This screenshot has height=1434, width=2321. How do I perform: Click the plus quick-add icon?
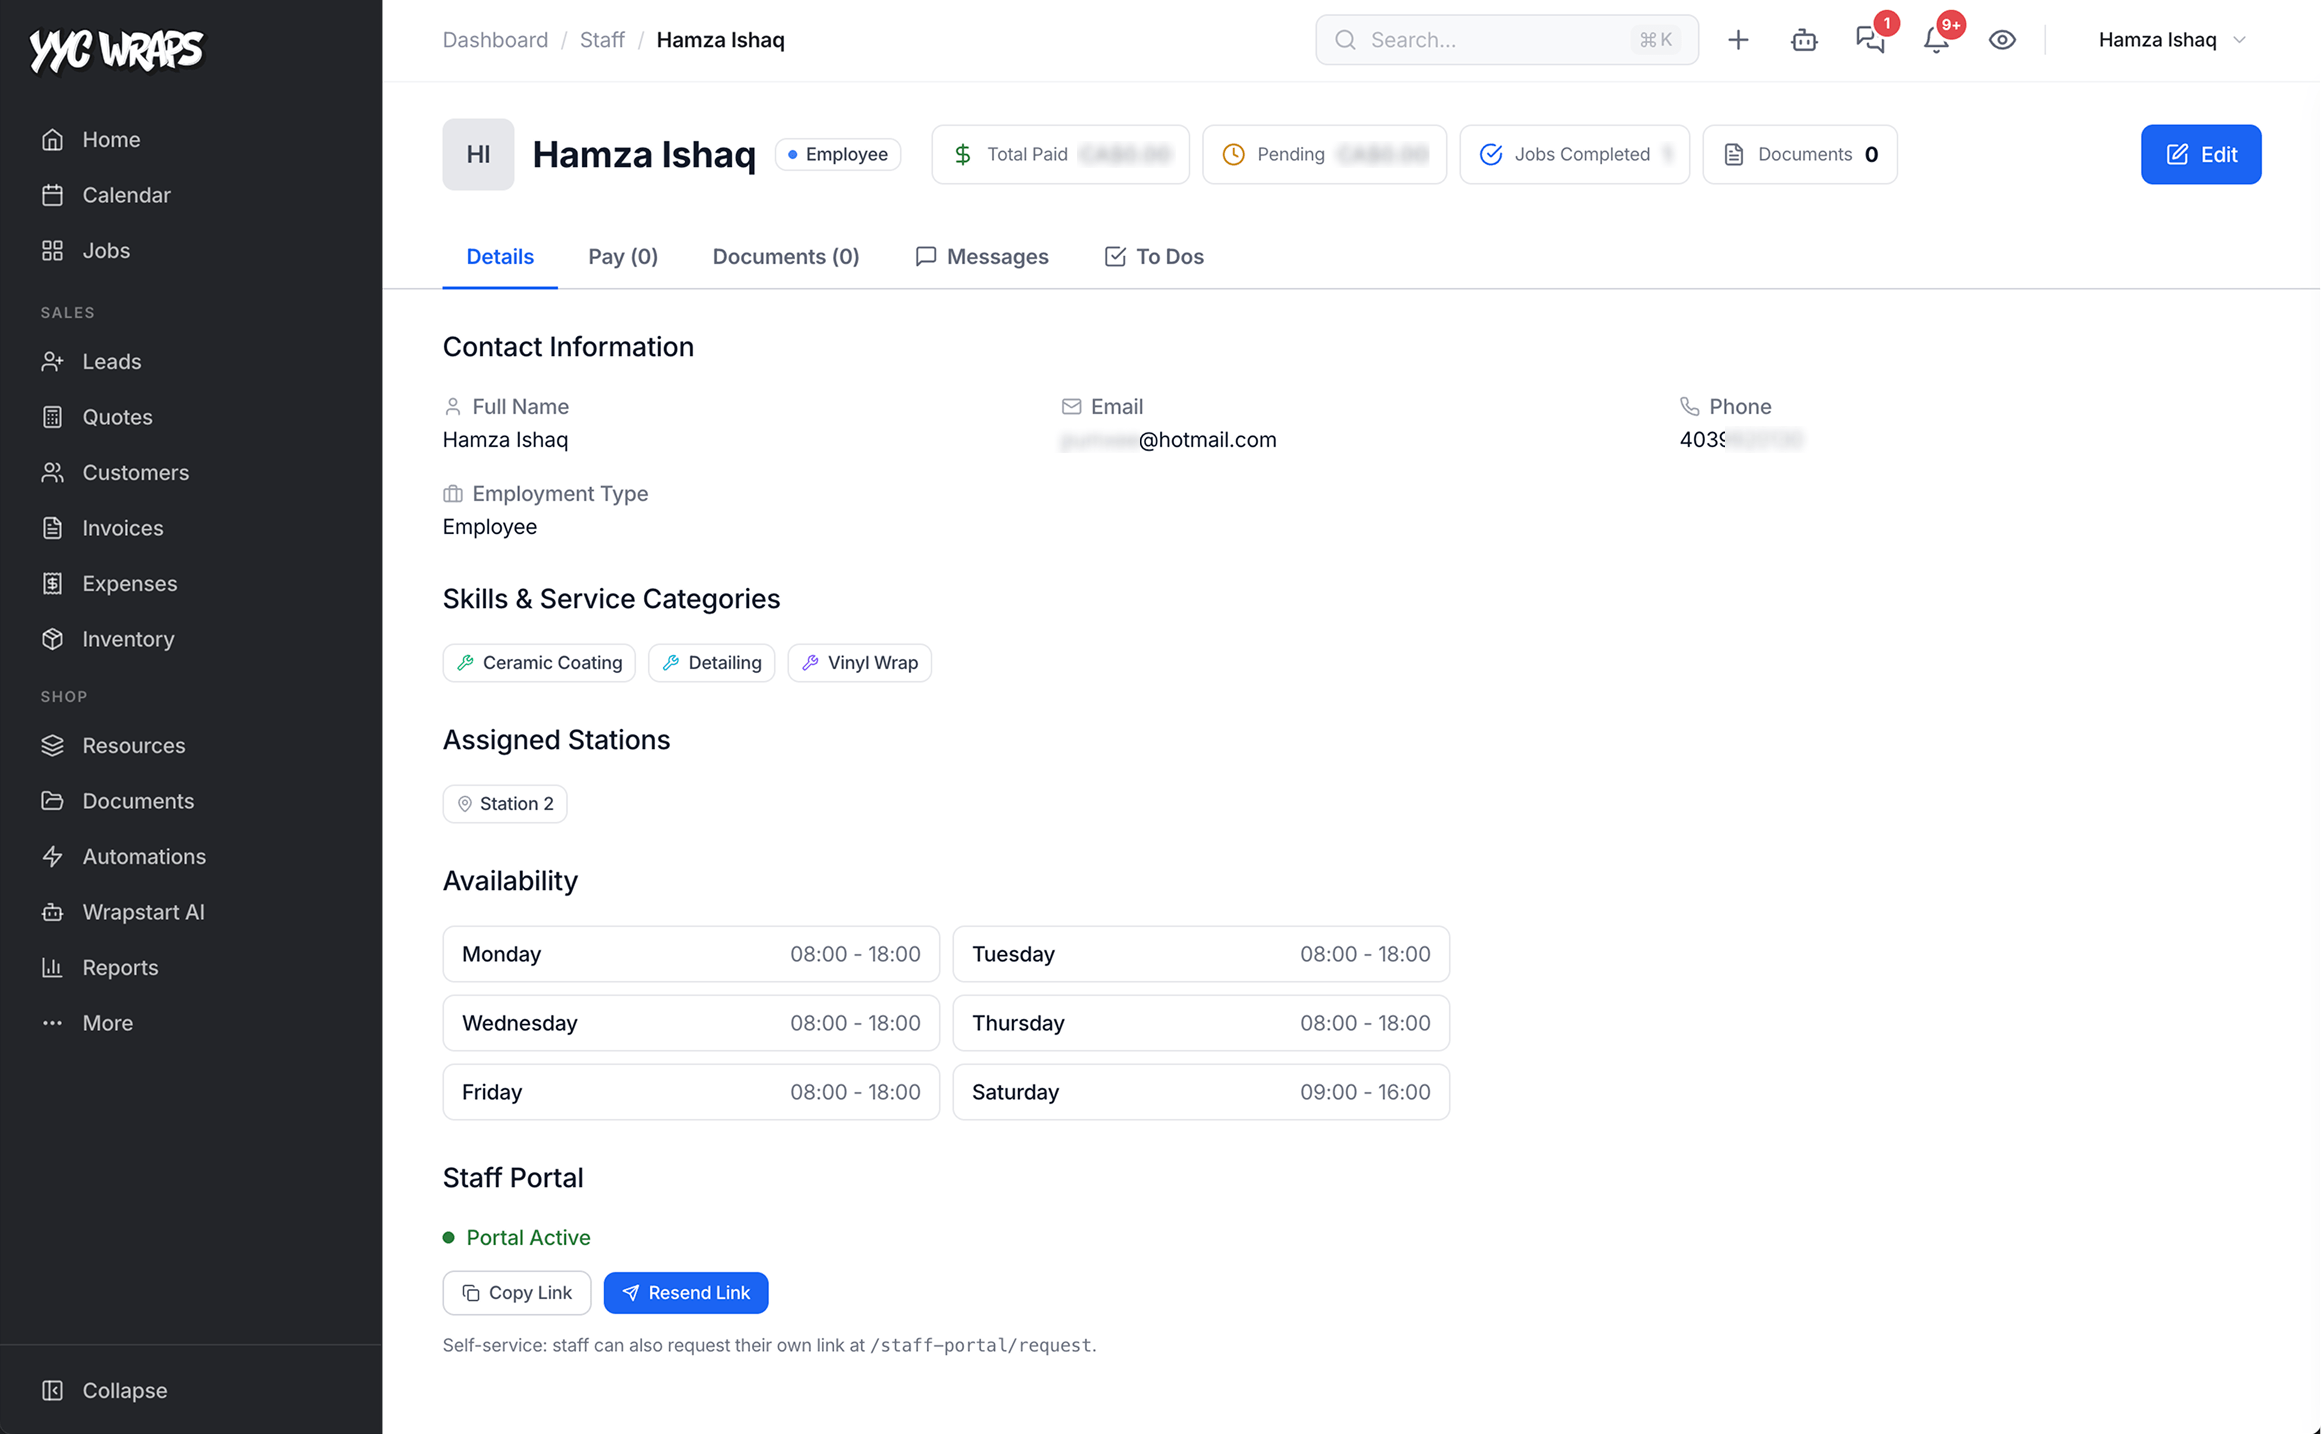1738,40
